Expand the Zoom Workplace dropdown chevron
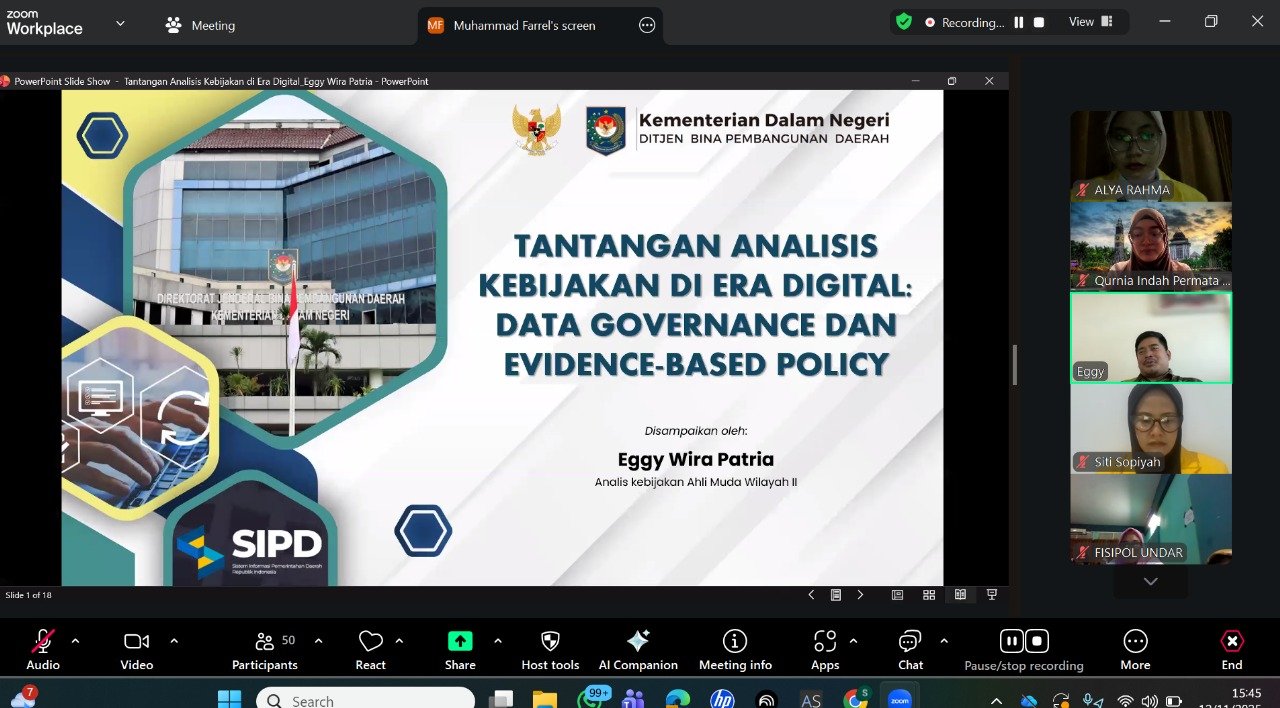The image size is (1280, 708). tap(120, 23)
